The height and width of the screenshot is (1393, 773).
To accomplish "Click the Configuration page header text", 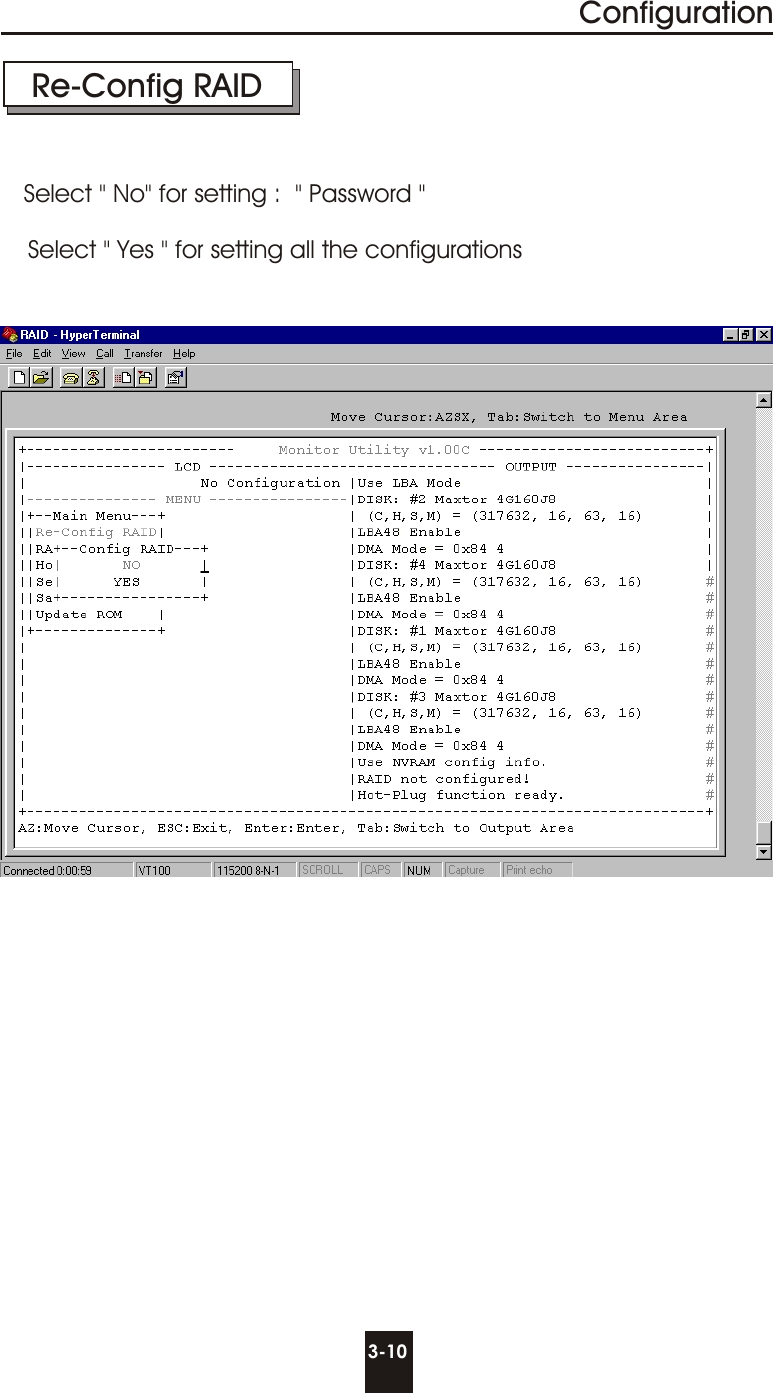I will tap(676, 14).
